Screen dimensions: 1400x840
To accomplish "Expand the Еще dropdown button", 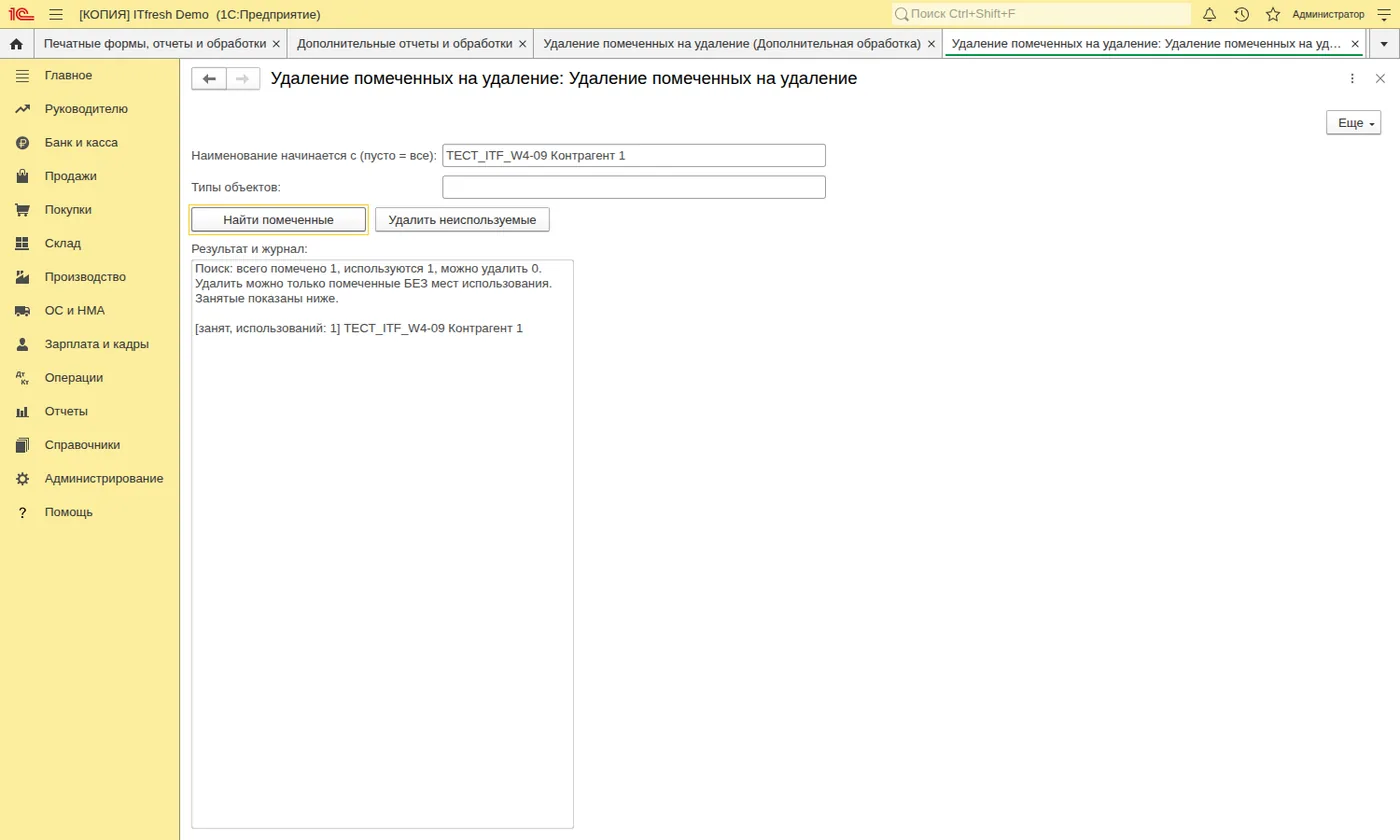I will [1353, 122].
